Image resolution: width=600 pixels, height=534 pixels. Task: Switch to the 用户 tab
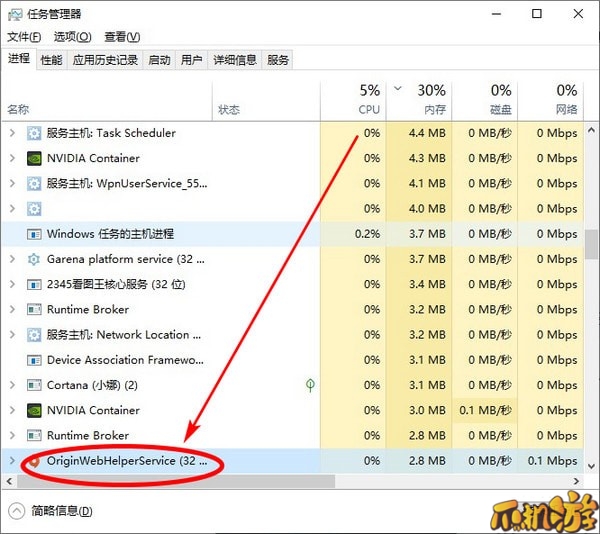(x=191, y=60)
